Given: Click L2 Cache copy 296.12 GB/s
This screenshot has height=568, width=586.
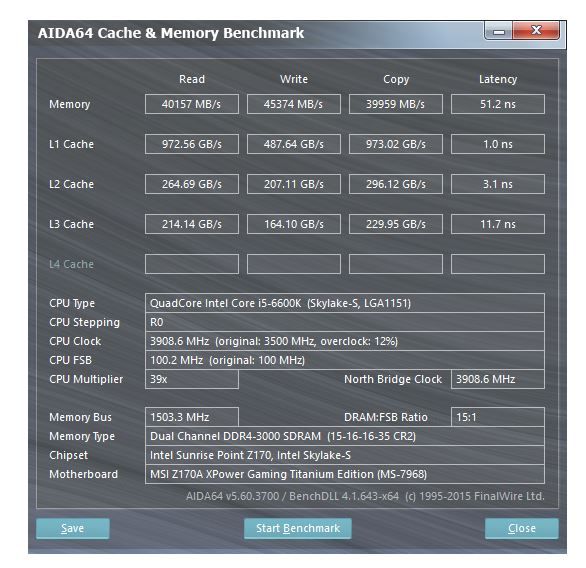Looking at the screenshot, I should (x=396, y=184).
